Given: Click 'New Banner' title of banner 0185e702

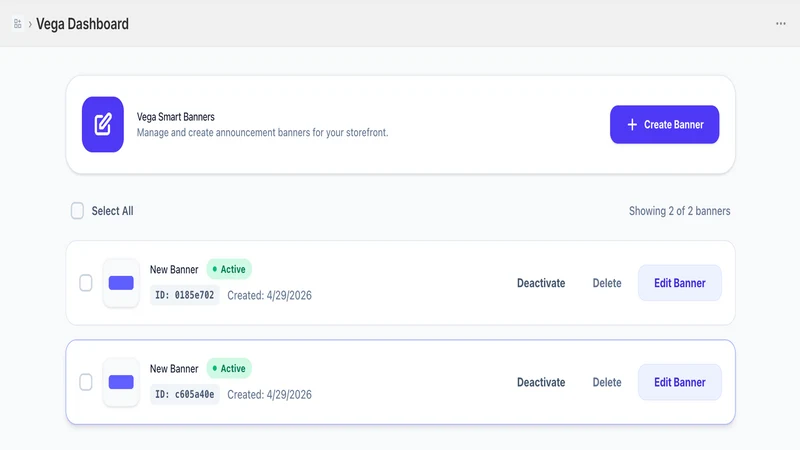Looking at the screenshot, I should tap(174, 269).
